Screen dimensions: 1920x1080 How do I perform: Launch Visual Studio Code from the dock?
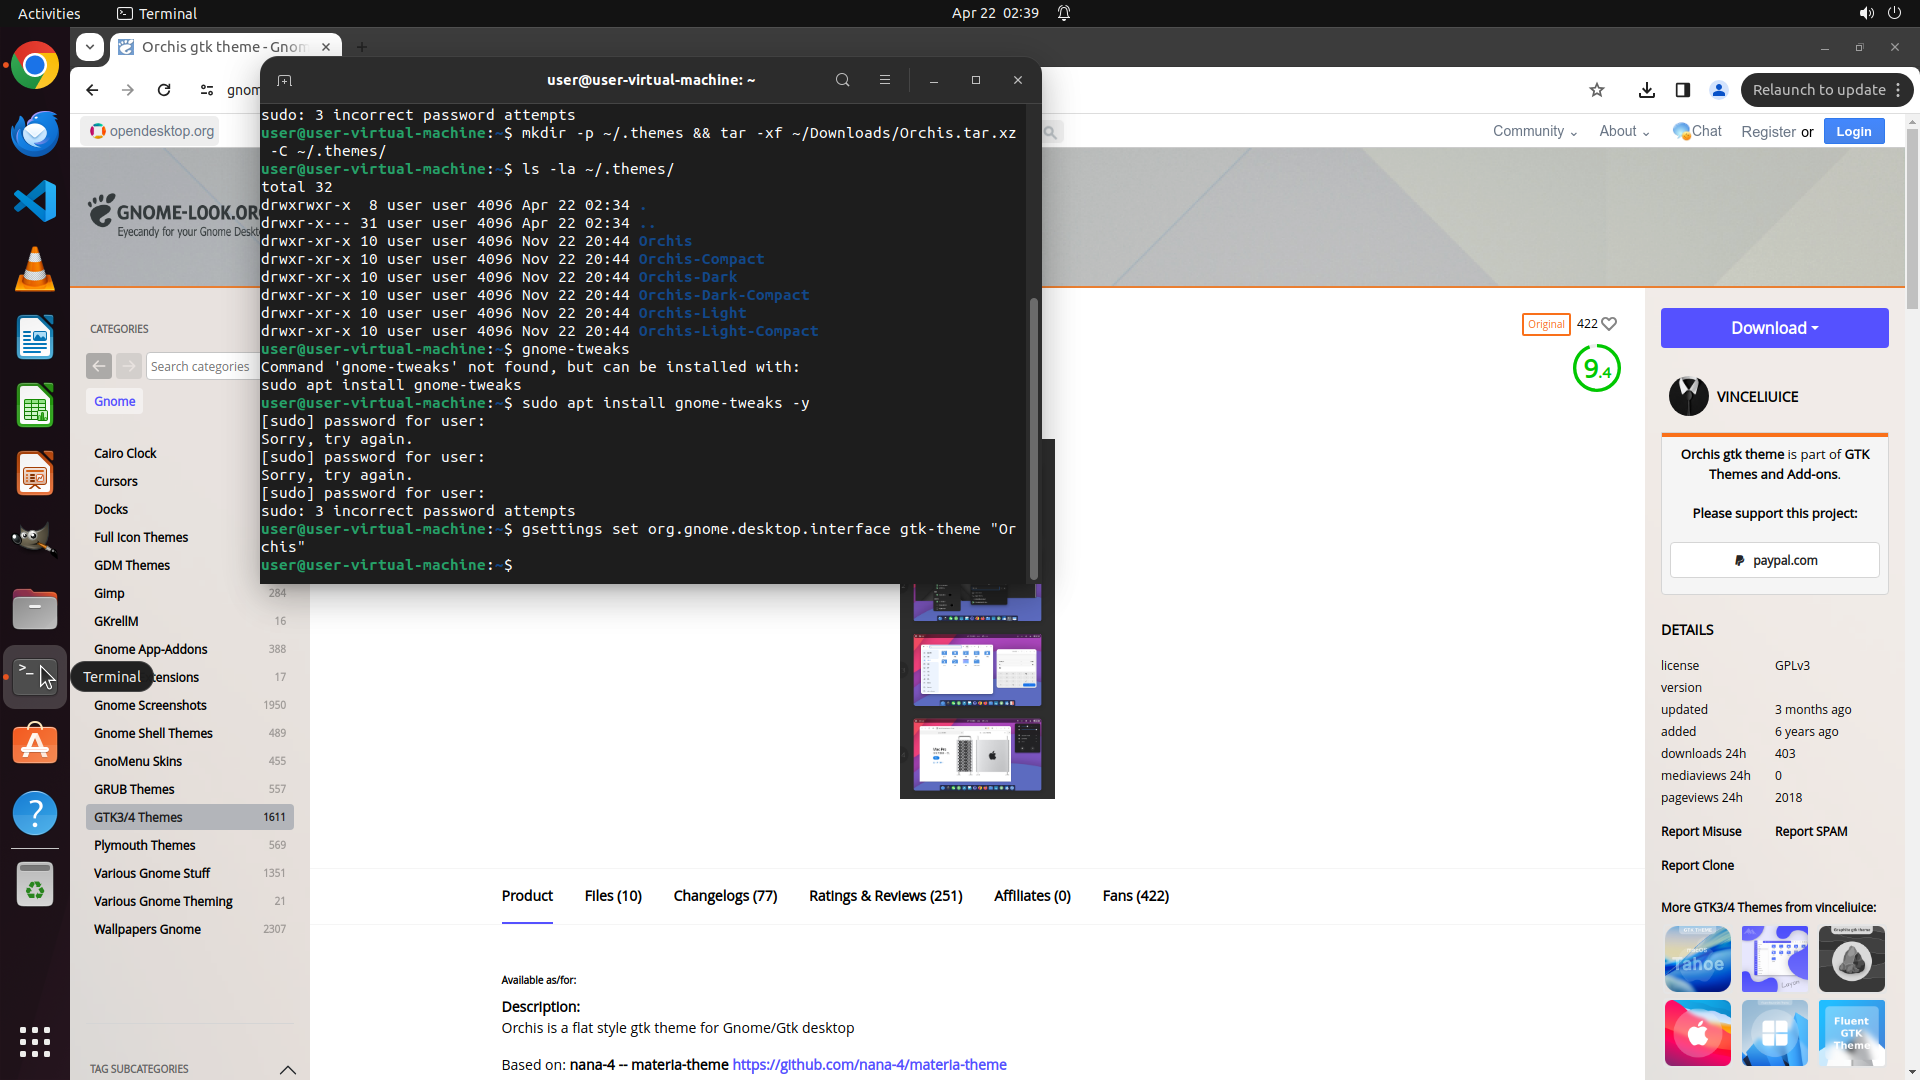35,201
